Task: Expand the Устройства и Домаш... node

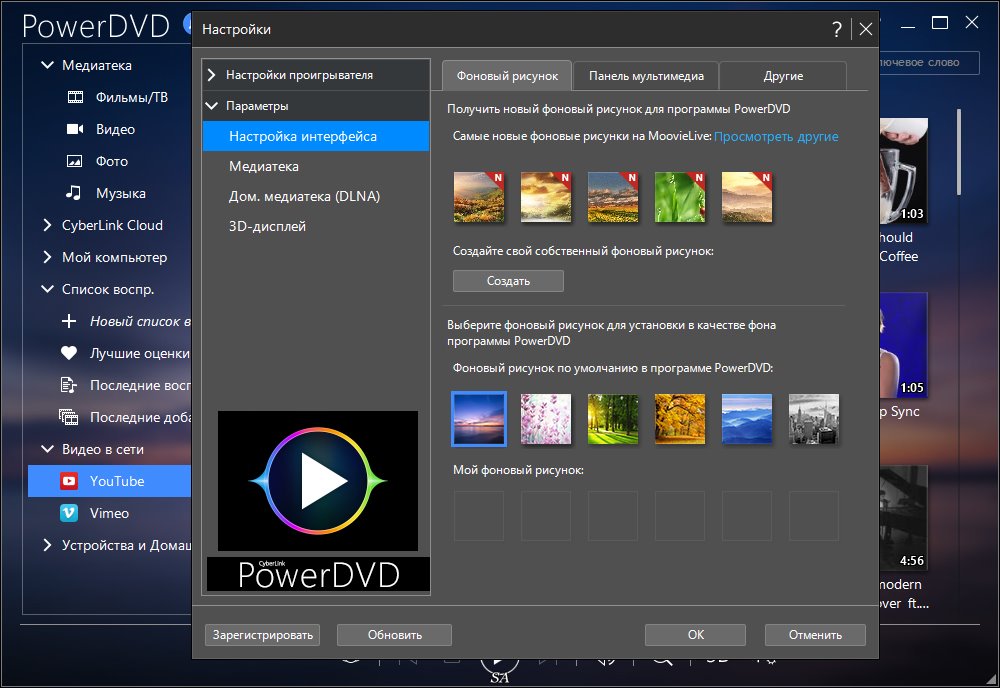Action: point(47,545)
